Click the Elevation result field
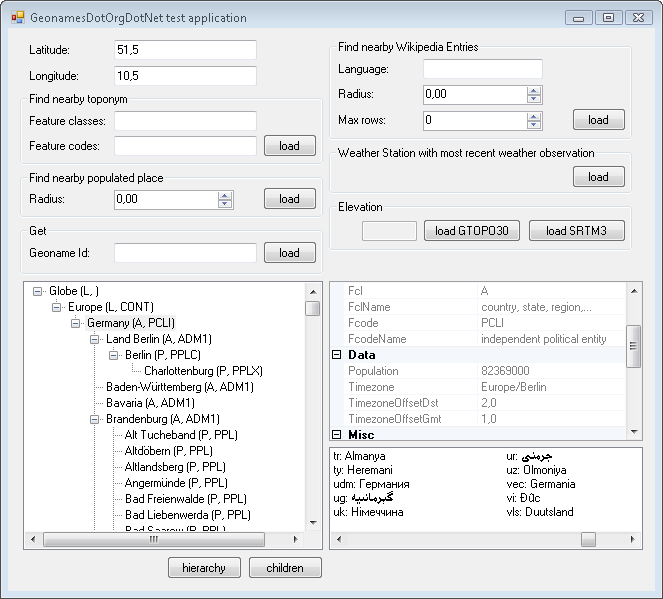663x599 pixels. [389, 231]
